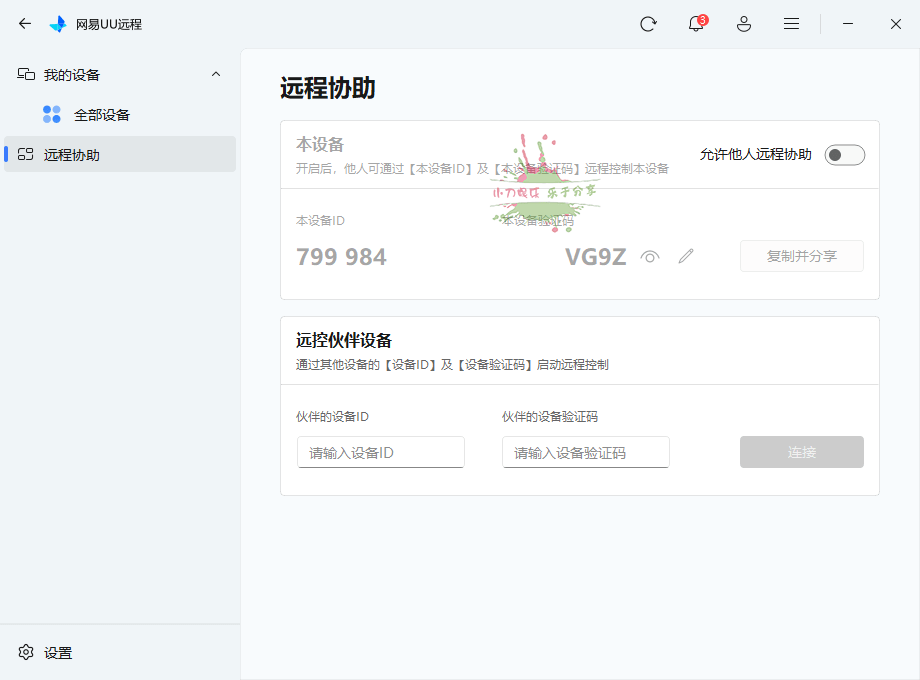Refresh using the circular reload icon
The height and width of the screenshot is (680, 920).
[648, 23]
